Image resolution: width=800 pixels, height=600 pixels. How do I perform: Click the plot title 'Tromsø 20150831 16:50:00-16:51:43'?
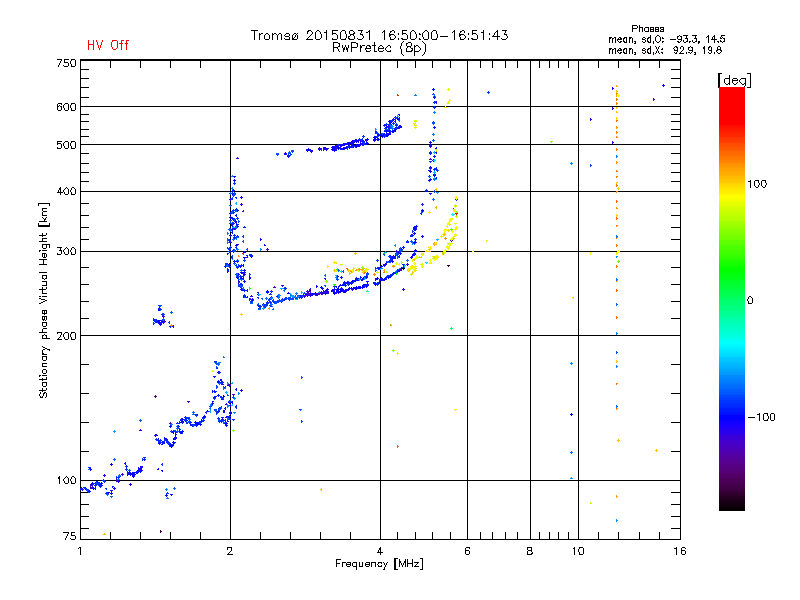380,35
